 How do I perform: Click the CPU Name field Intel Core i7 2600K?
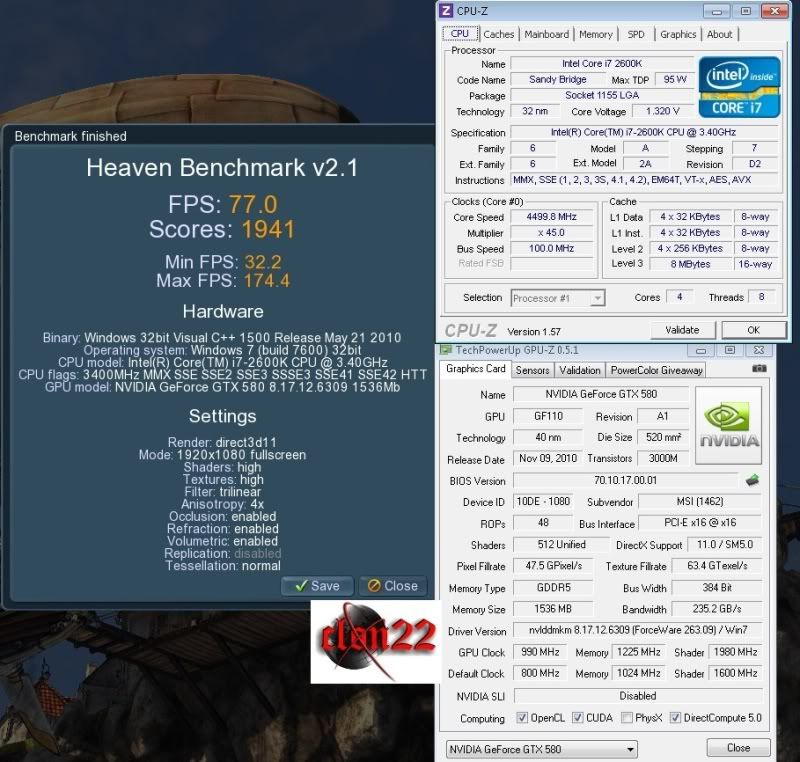coord(602,64)
